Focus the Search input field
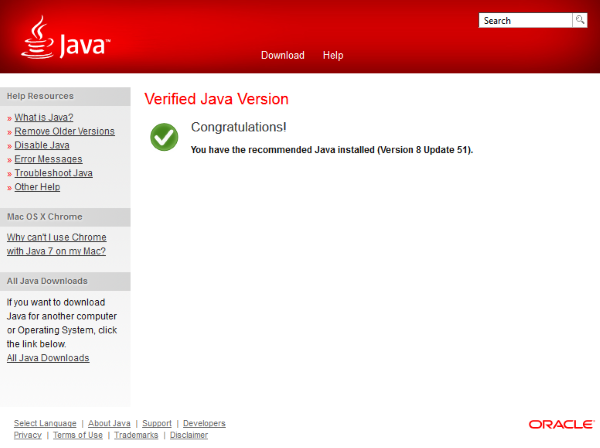The height and width of the screenshot is (448, 600). (x=525, y=20)
